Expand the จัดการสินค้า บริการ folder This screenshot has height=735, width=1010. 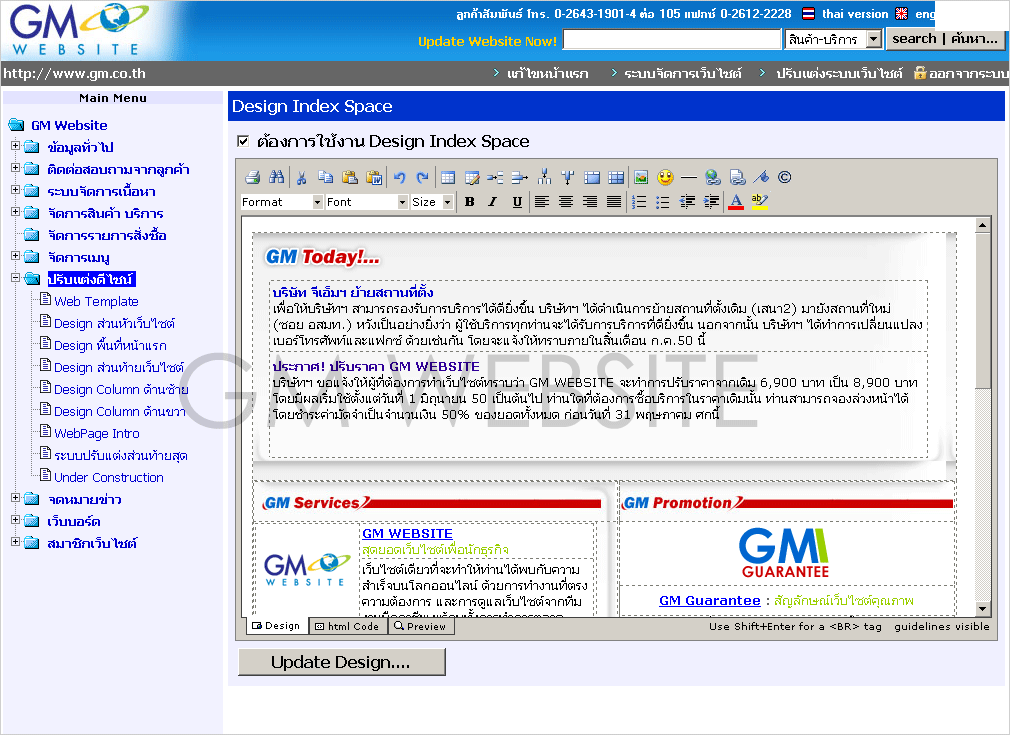(x=15, y=211)
